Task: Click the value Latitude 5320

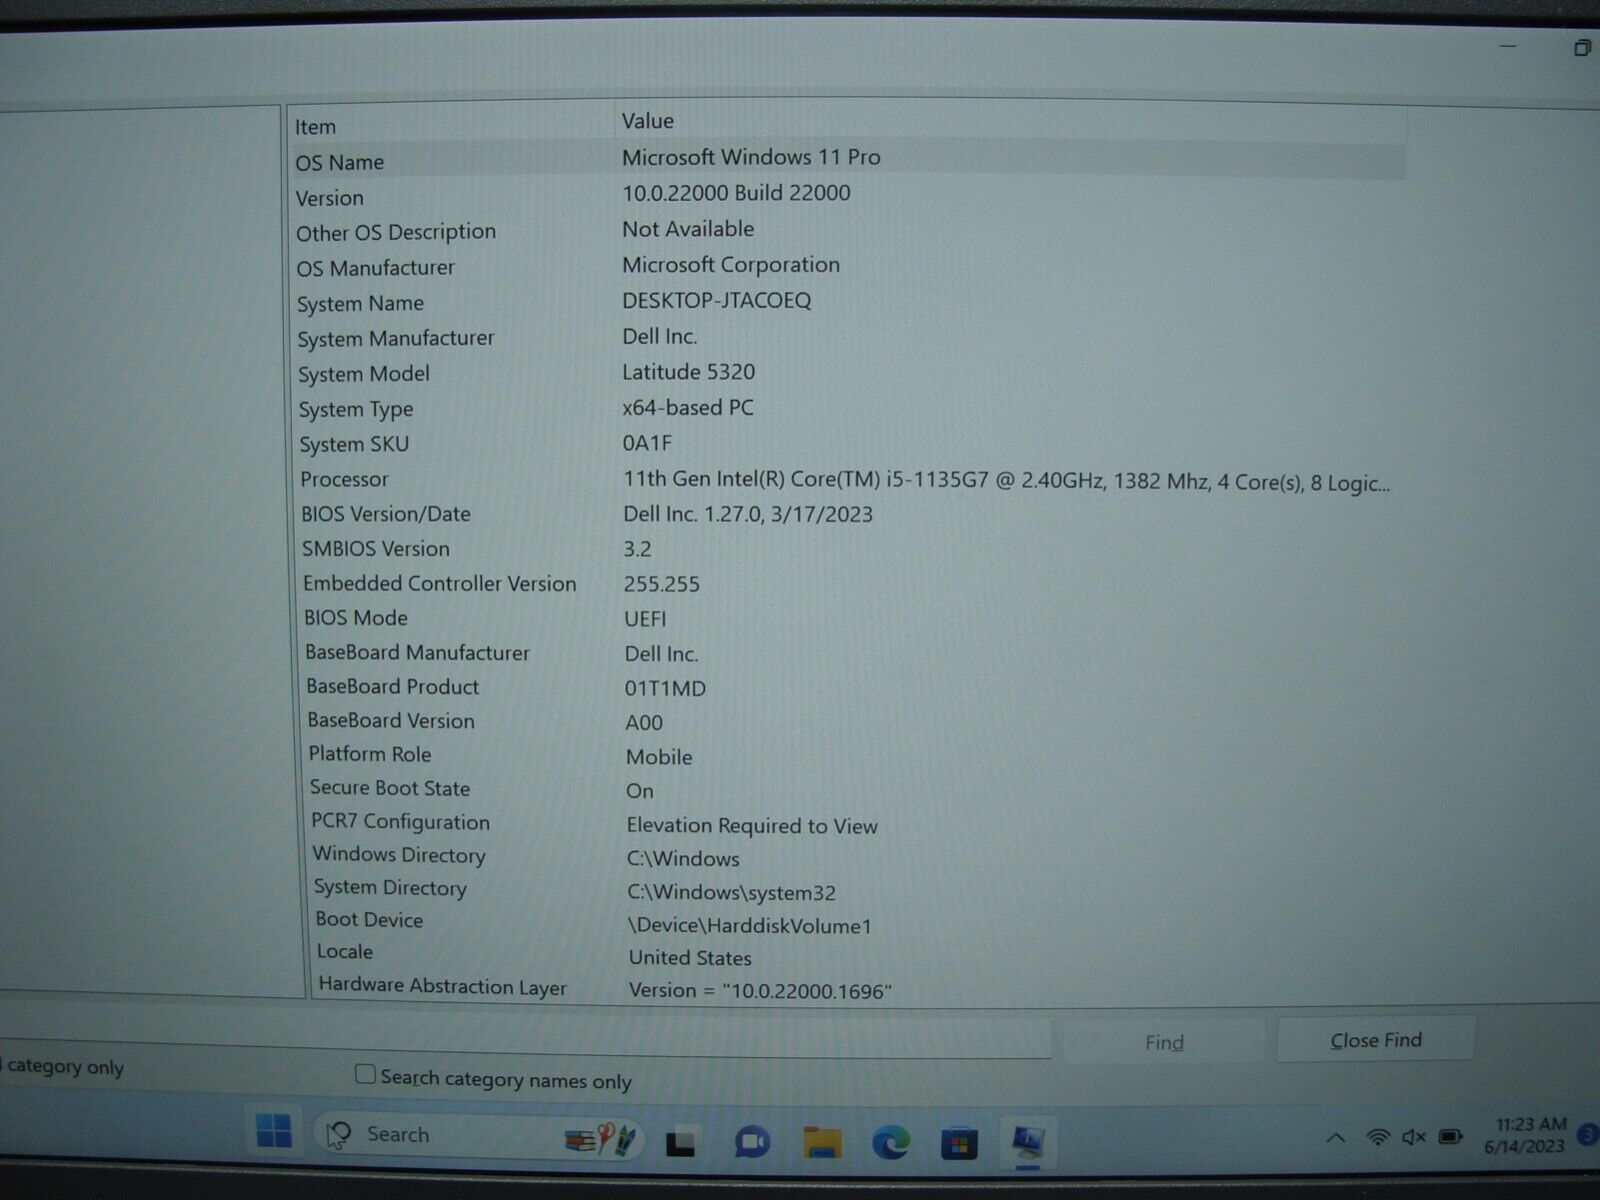Action: pos(688,372)
